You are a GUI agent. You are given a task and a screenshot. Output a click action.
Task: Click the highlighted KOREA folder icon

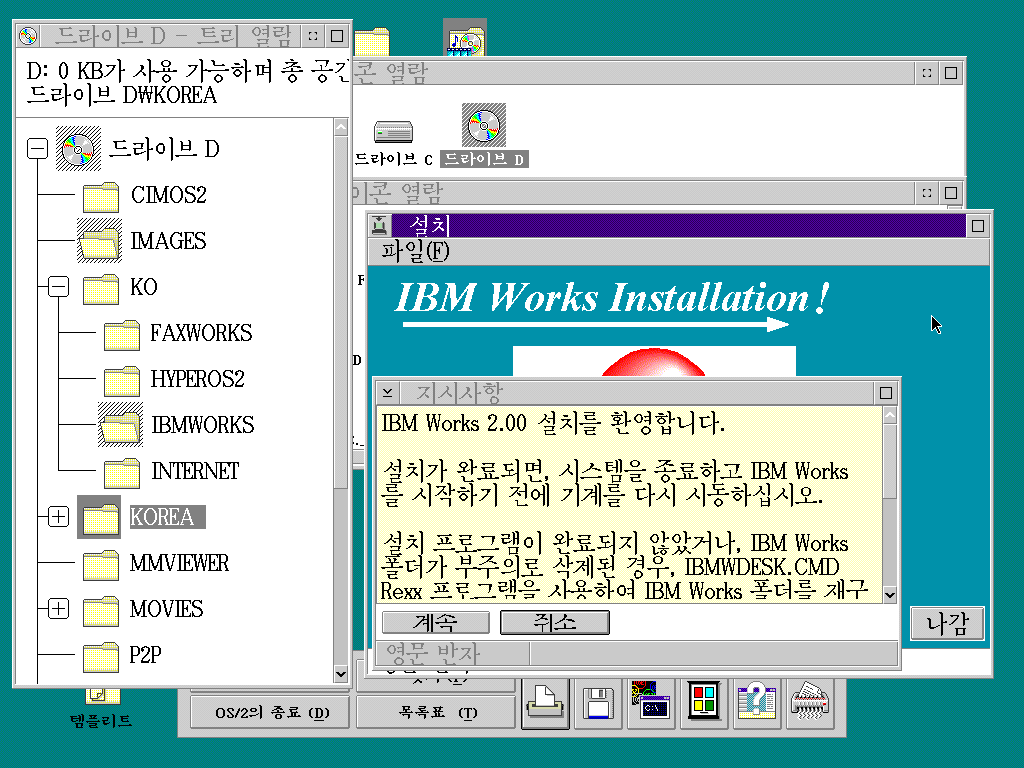99,517
